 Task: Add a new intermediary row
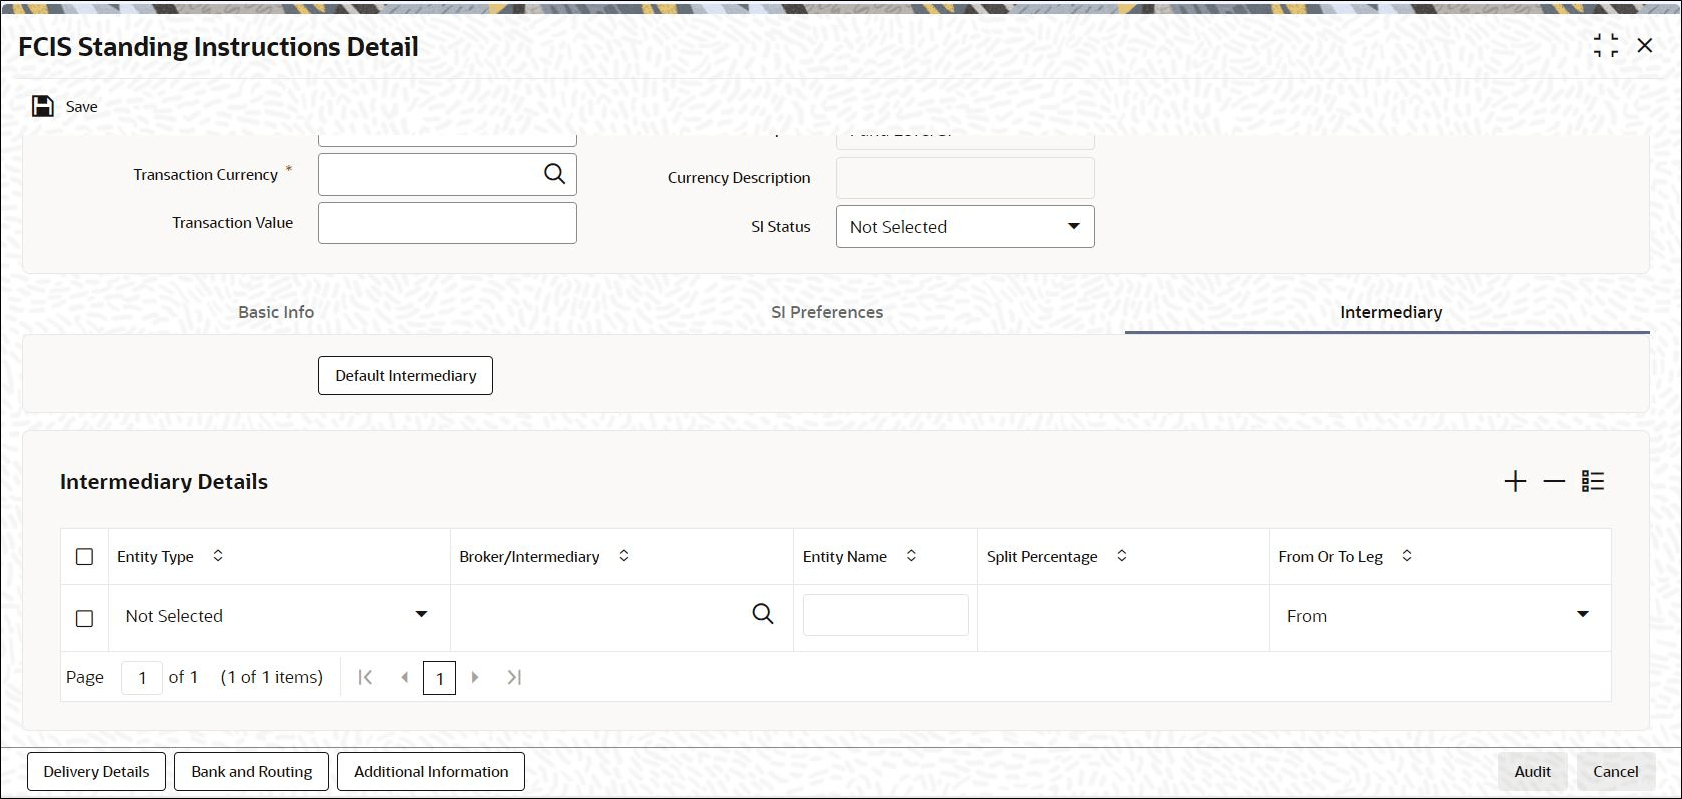(x=1515, y=482)
